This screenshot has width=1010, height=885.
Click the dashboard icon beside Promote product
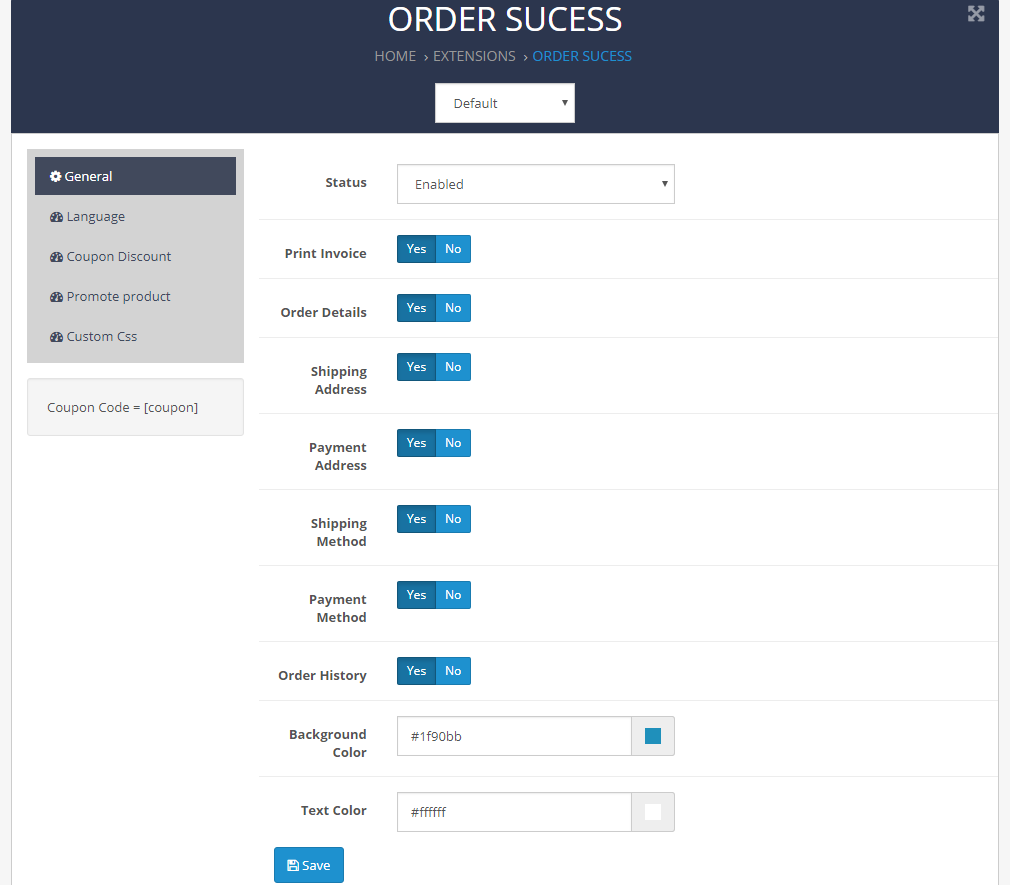click(56, 297)
